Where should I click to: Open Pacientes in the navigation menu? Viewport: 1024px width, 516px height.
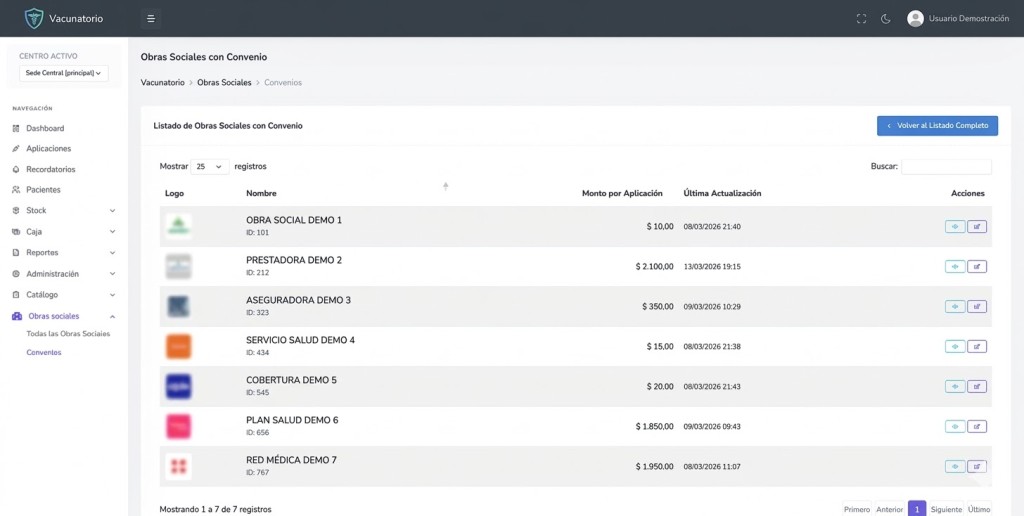[43, 190]
